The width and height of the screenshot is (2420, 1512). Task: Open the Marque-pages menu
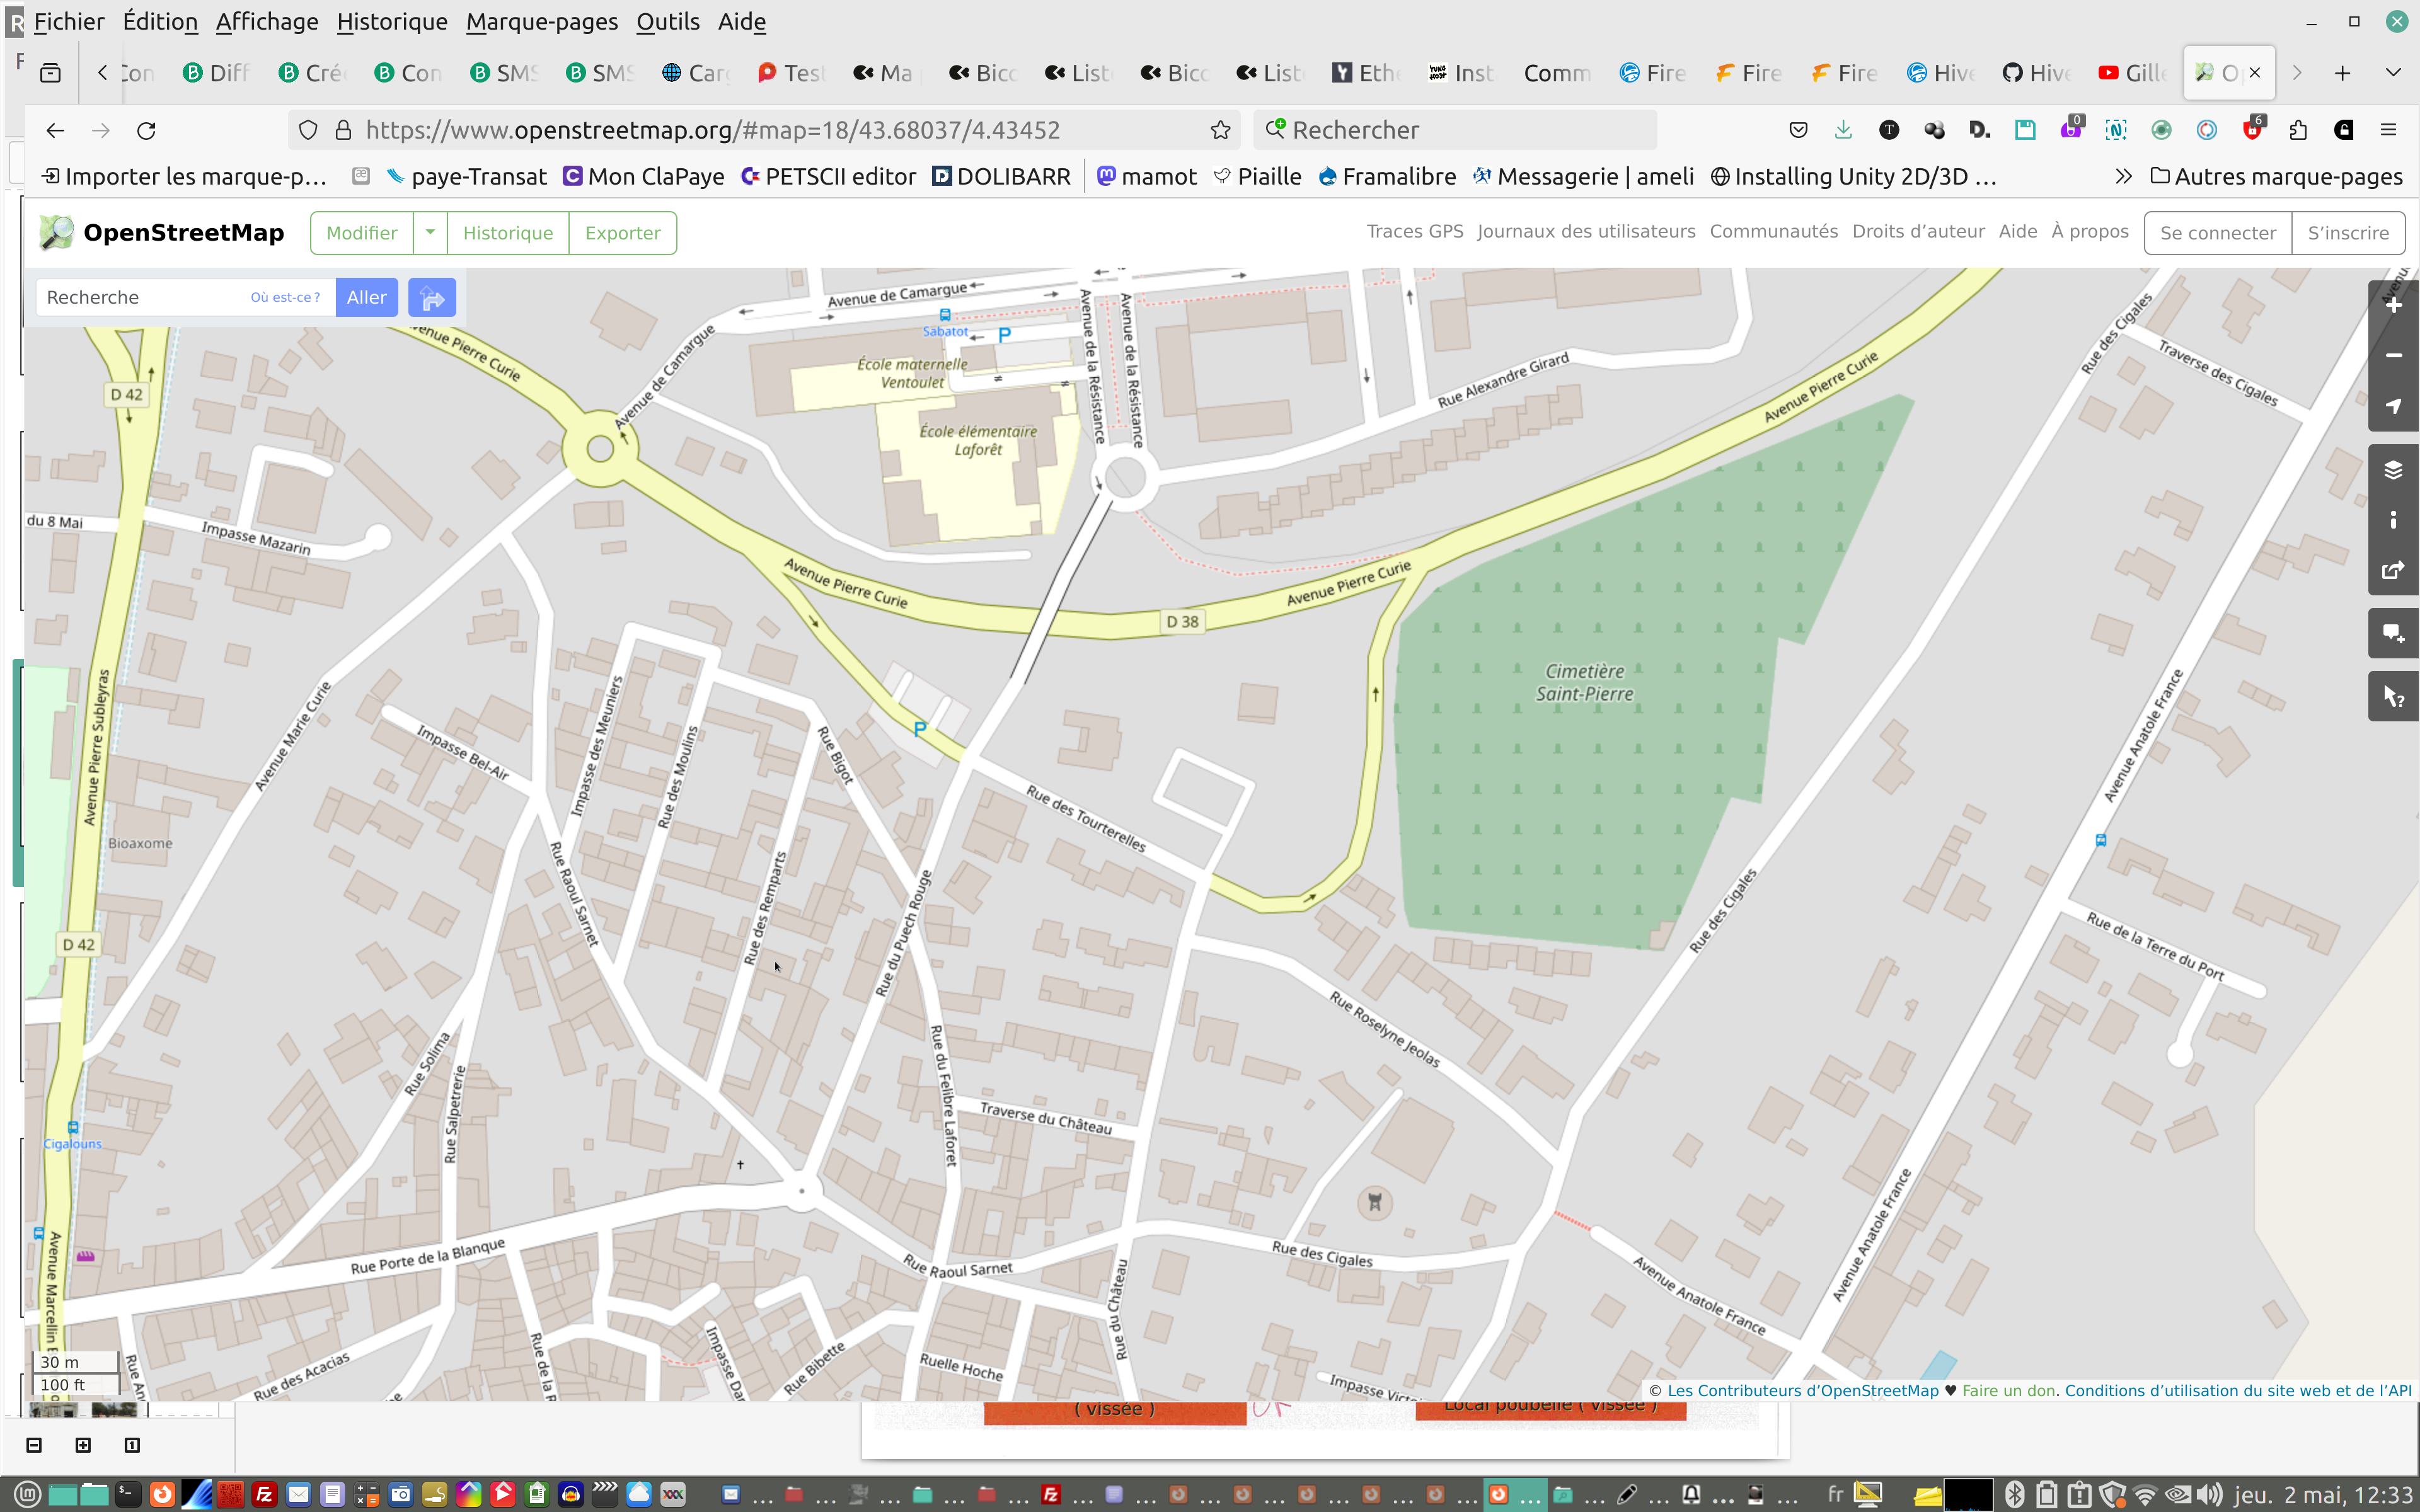tap(541, 21)
